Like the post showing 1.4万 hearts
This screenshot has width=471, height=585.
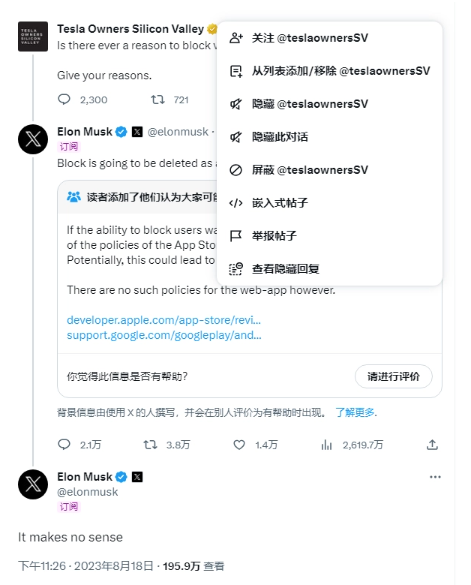(239, 444)
